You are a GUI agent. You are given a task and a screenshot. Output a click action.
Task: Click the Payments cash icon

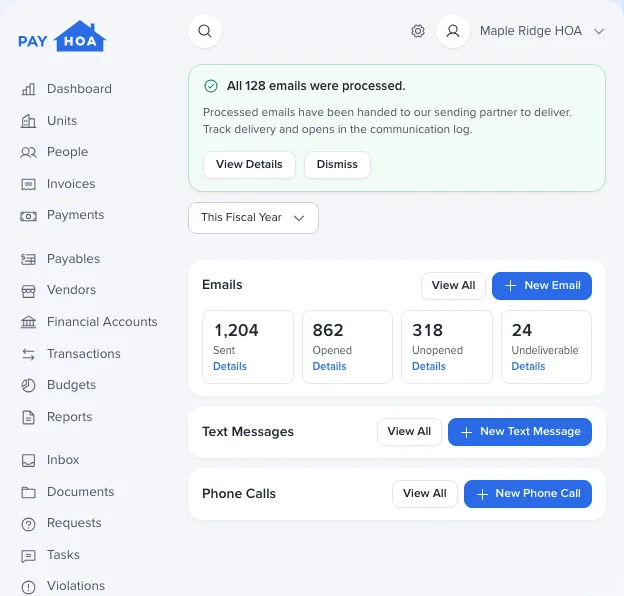coord(28,216)
